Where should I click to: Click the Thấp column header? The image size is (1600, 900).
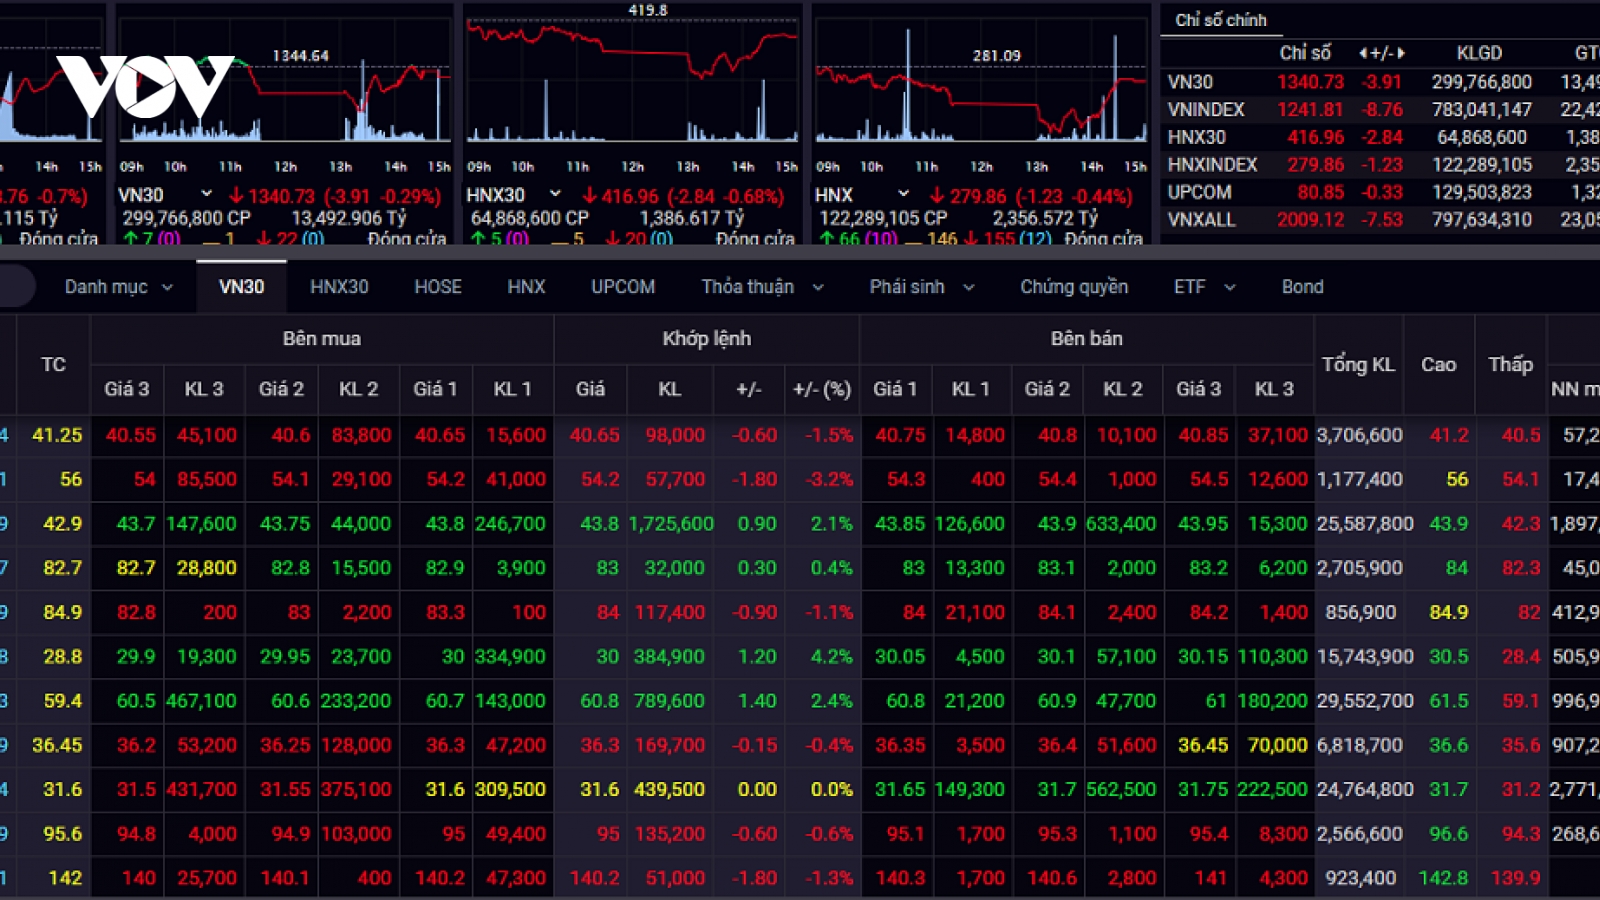click(x=1510, y=365)
